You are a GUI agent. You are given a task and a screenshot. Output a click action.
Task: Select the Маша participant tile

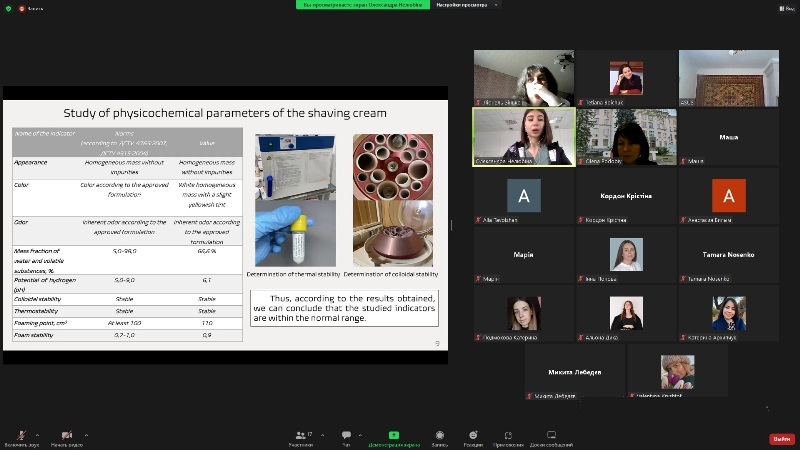pyautogui.click(x=729, y=137)
